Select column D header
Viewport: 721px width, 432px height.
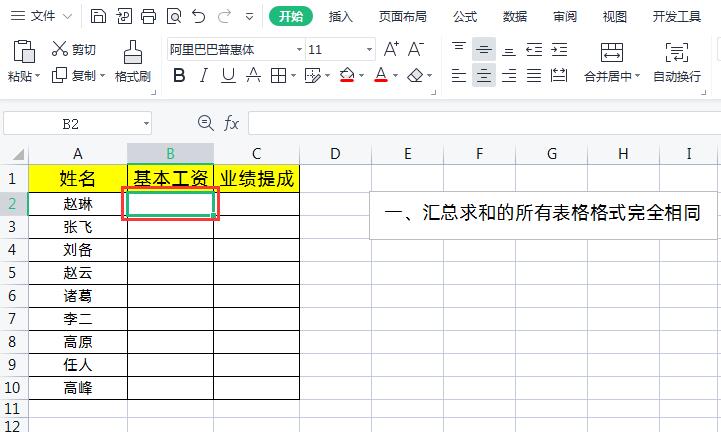click(x=335, y=154)
